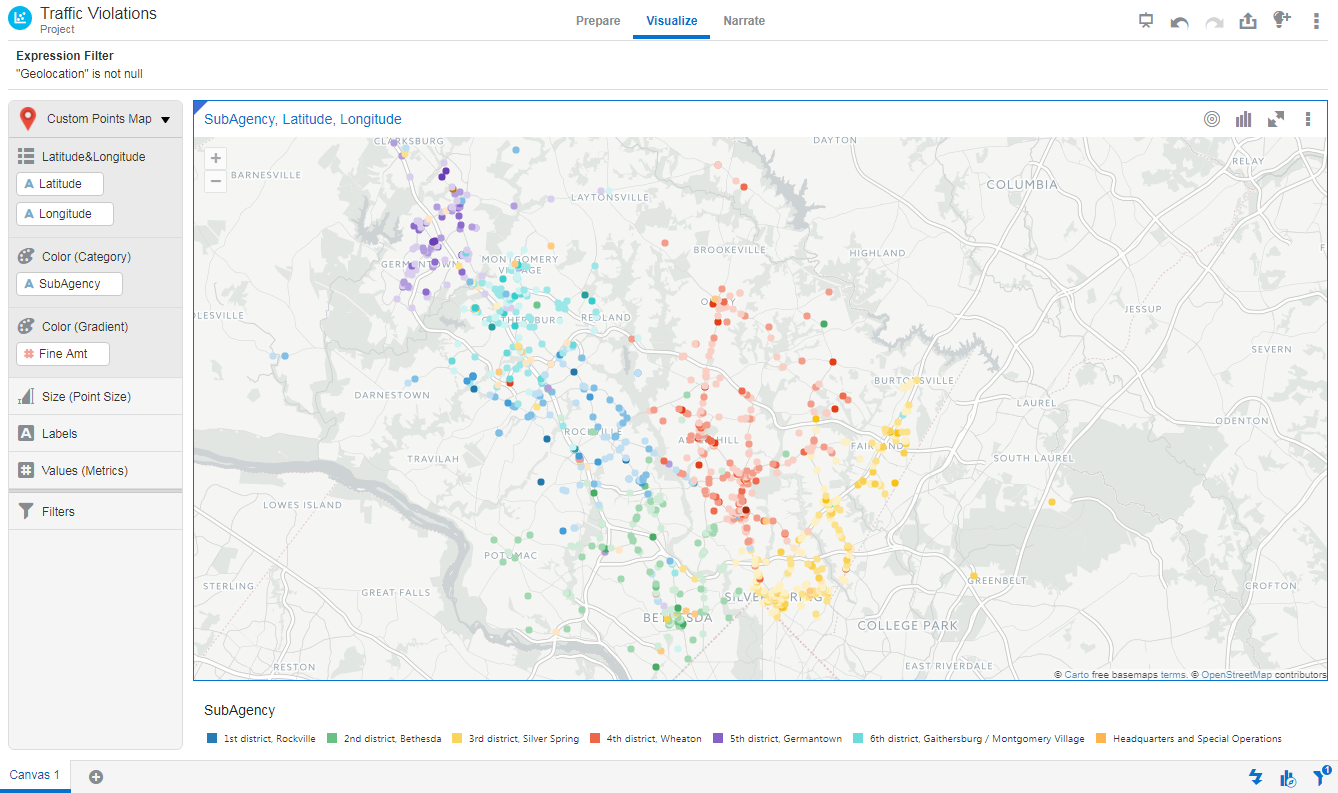Click the "Geolocation" is not null filter text

tap(79, 74)
